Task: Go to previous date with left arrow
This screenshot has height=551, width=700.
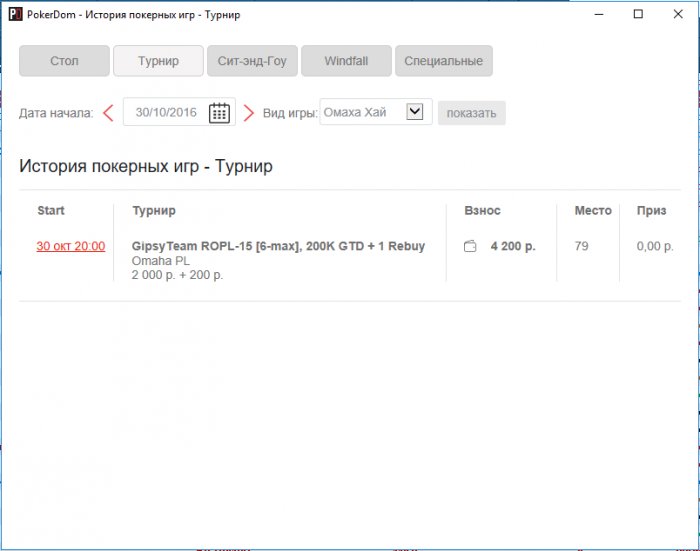Action: 108,113
